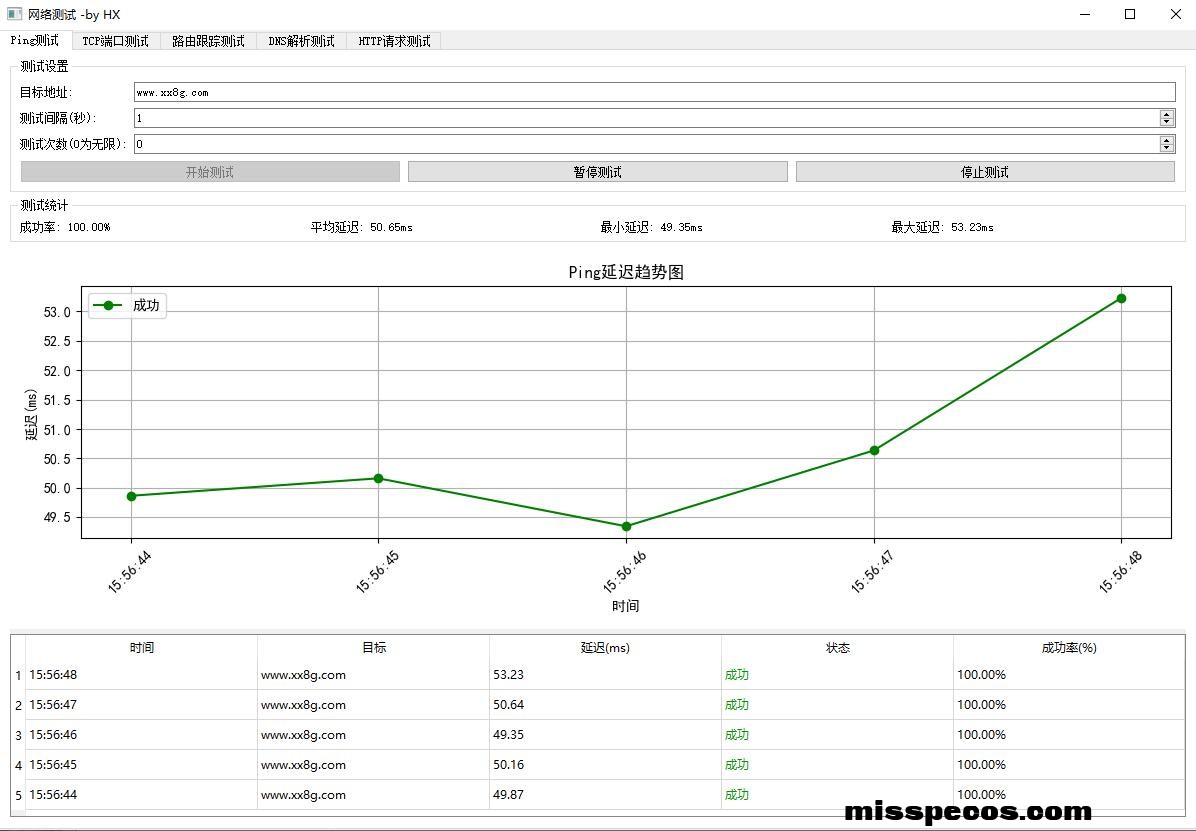Increase 测试次数 with the up arrow
This screenshot has width=1196, height=831.
coord(1167,140)
